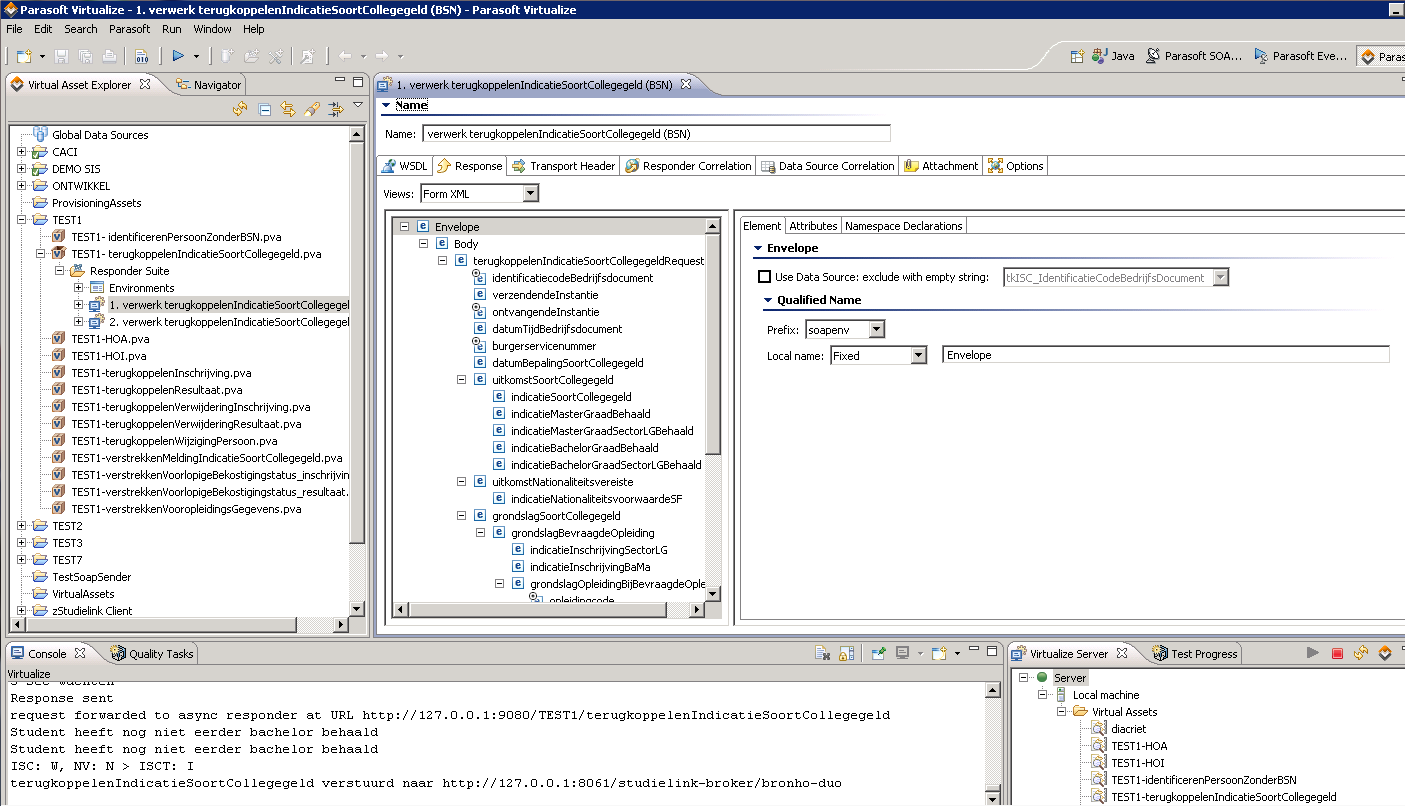Image resolution: width=1405 pixels, height=806 pixels.
Task: Open the Virtual Asset Explorer view menu triangle
Action: point(358,105)
